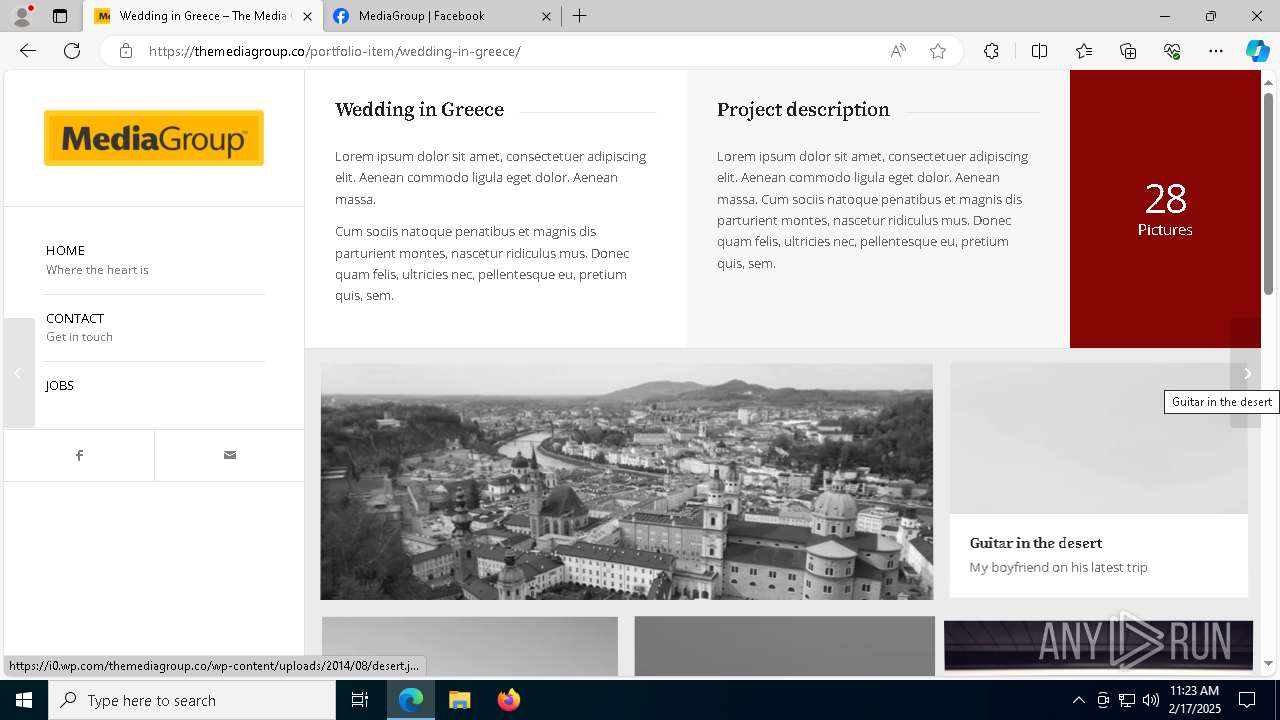This screenshot has width=1280, height=720.
Task: Add this page to favorites star
Action: click(x=938, y=51)
